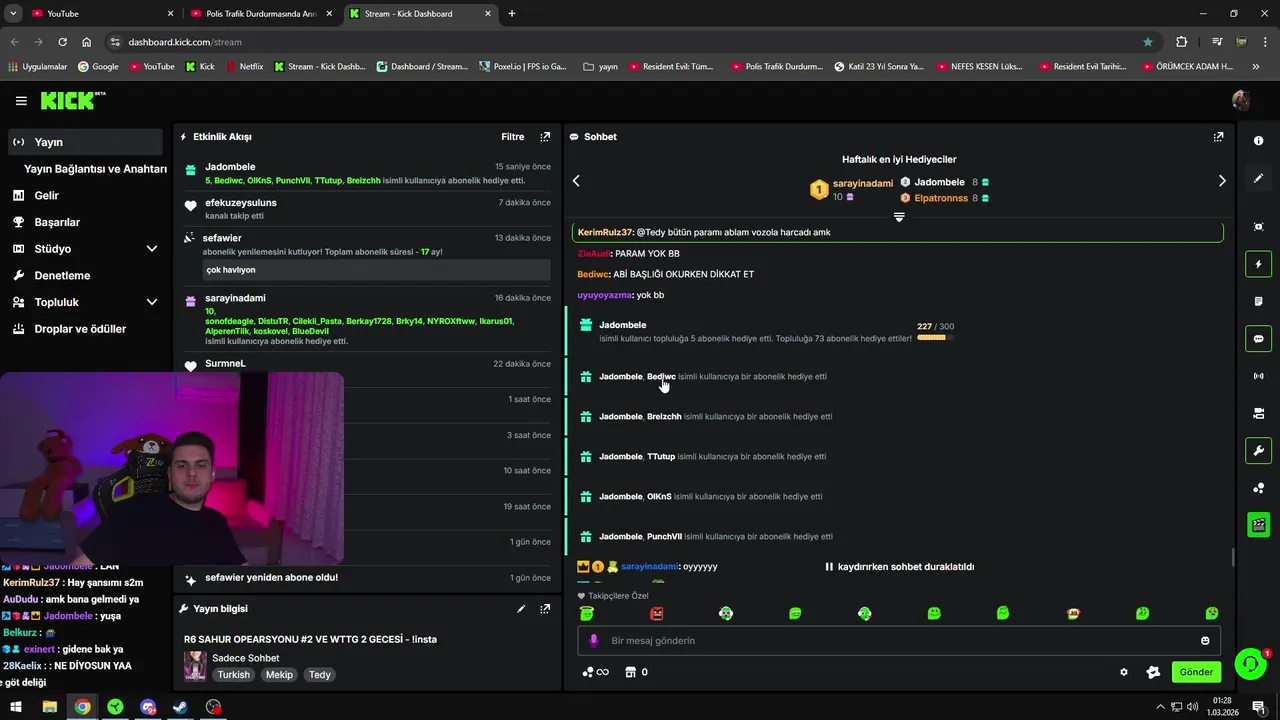Click the purple microphone icon in message box
Viewport: 1280px width, 720px height.
(x=593, y=641)
